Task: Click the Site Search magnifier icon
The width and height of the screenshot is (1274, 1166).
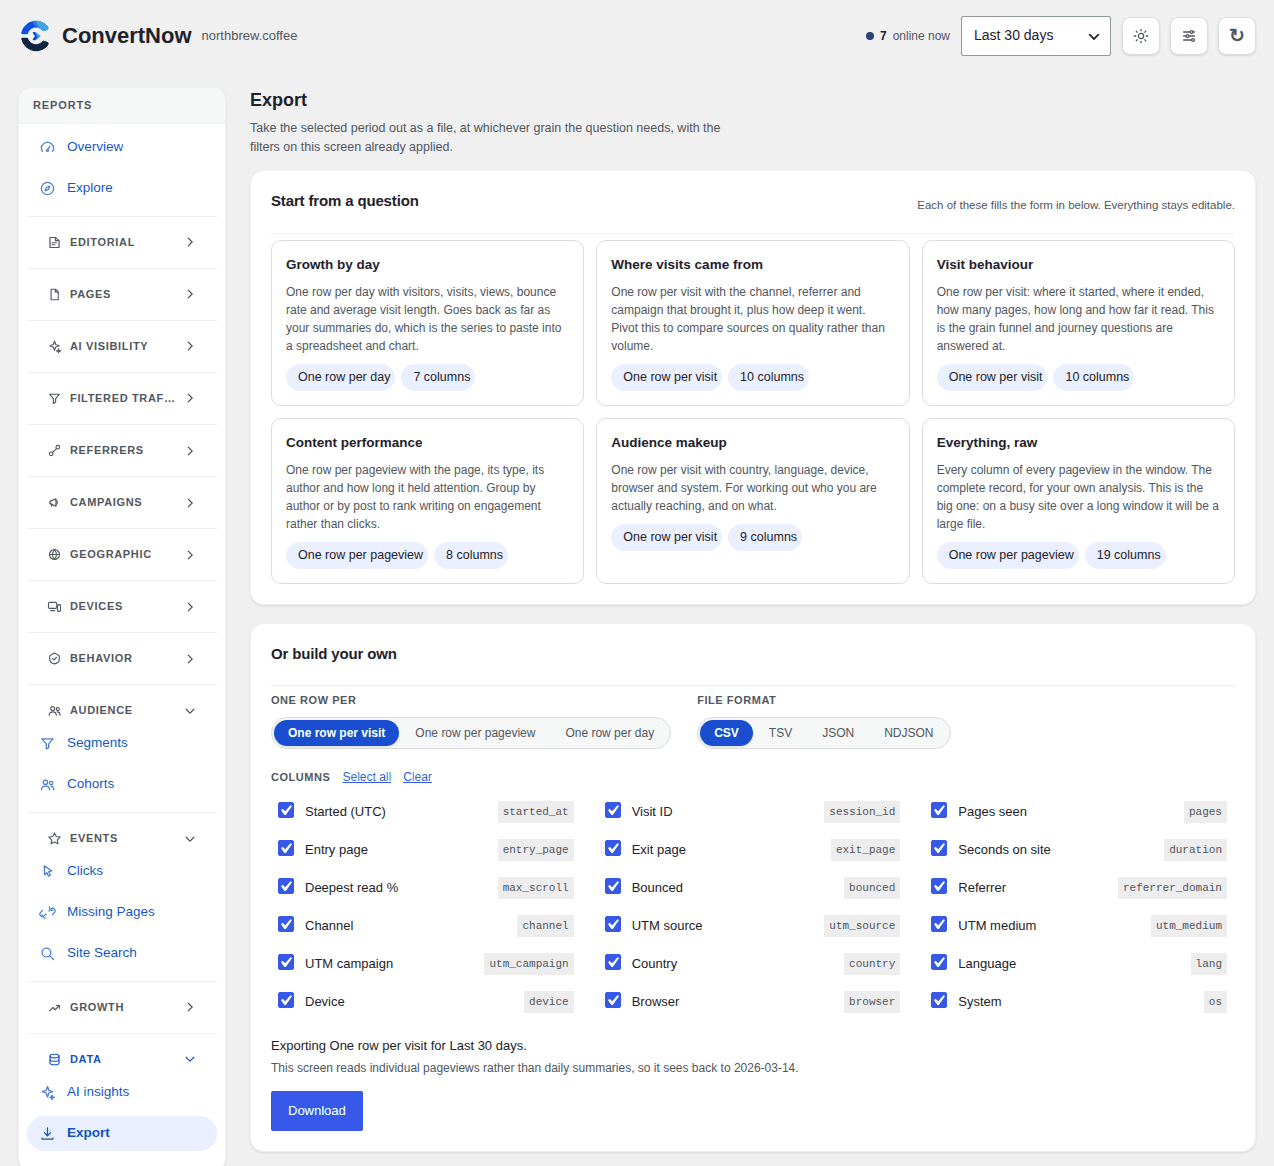Action: click(47, 953)
